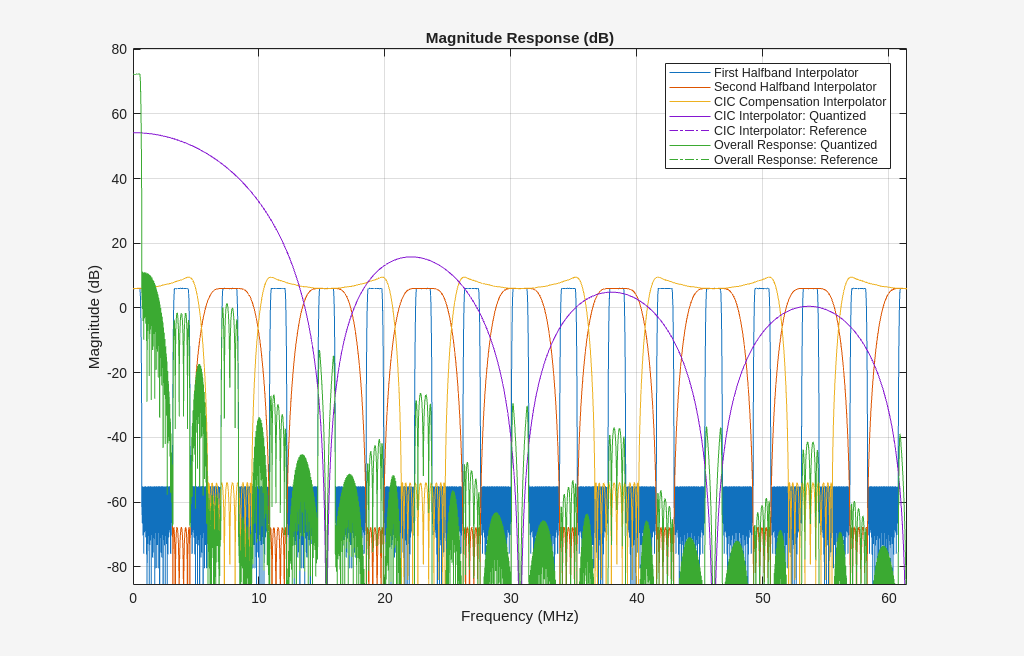Toggle CIC Compensation Interpolator legend entry

[799, 102]
